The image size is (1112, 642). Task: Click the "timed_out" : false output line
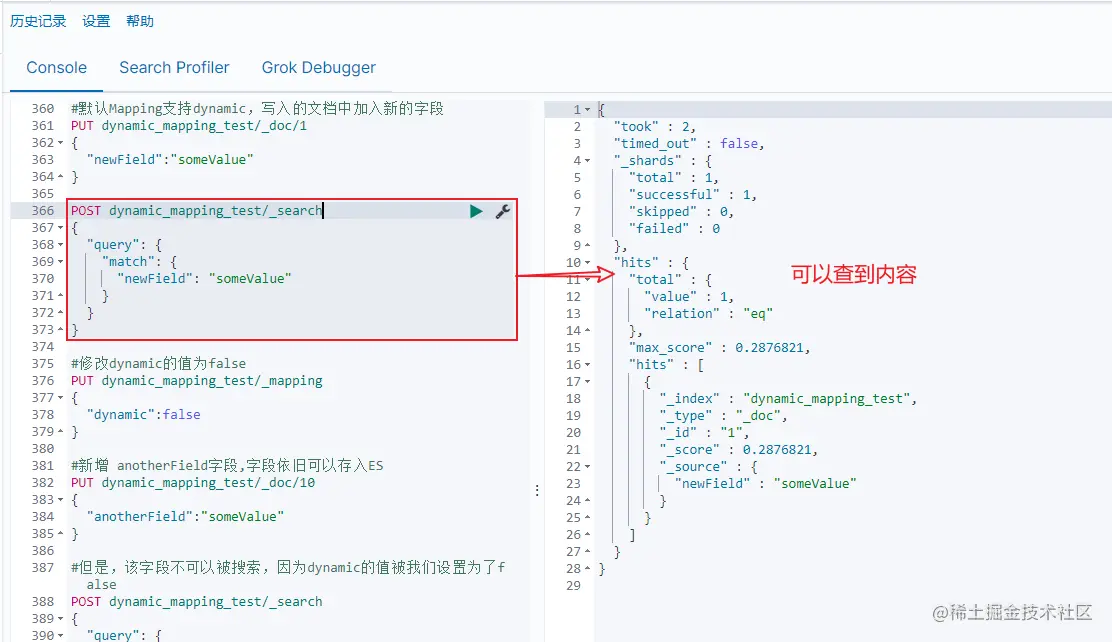[x=689, y=144]
